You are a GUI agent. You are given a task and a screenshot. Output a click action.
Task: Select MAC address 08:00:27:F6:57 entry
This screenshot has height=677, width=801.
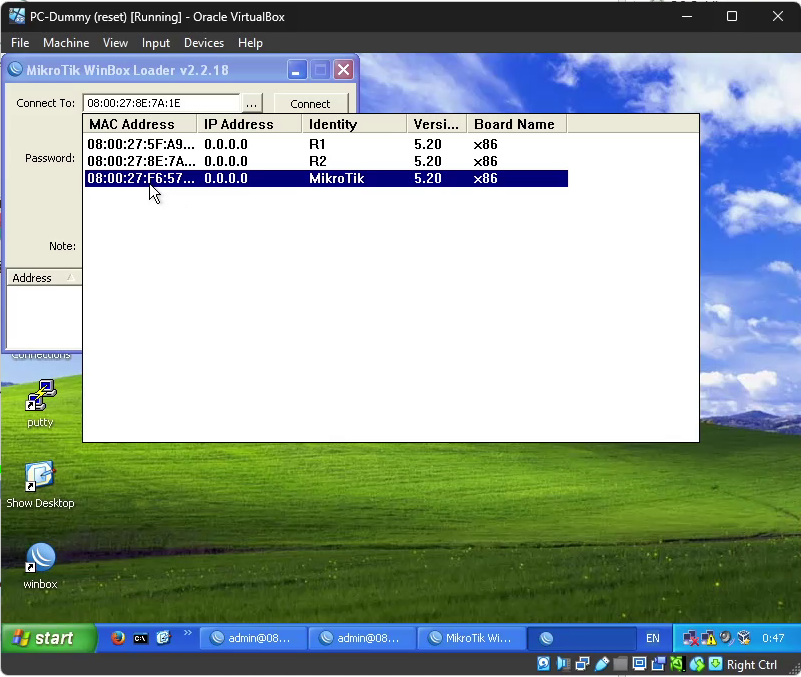pyautogui.click(x=140, y=178)
